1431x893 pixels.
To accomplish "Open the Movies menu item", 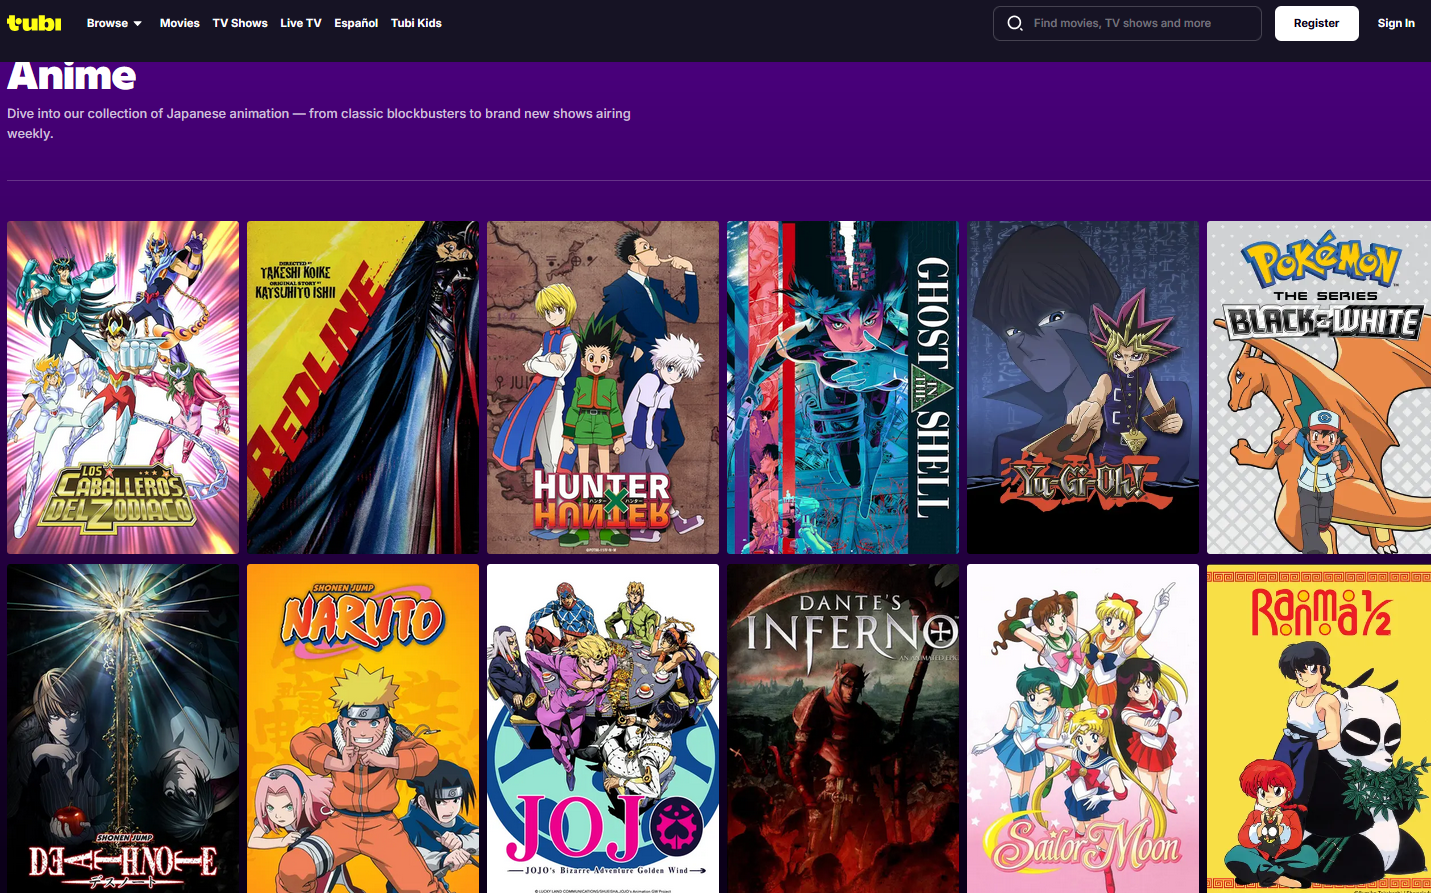I will click(x=180, y=23).
